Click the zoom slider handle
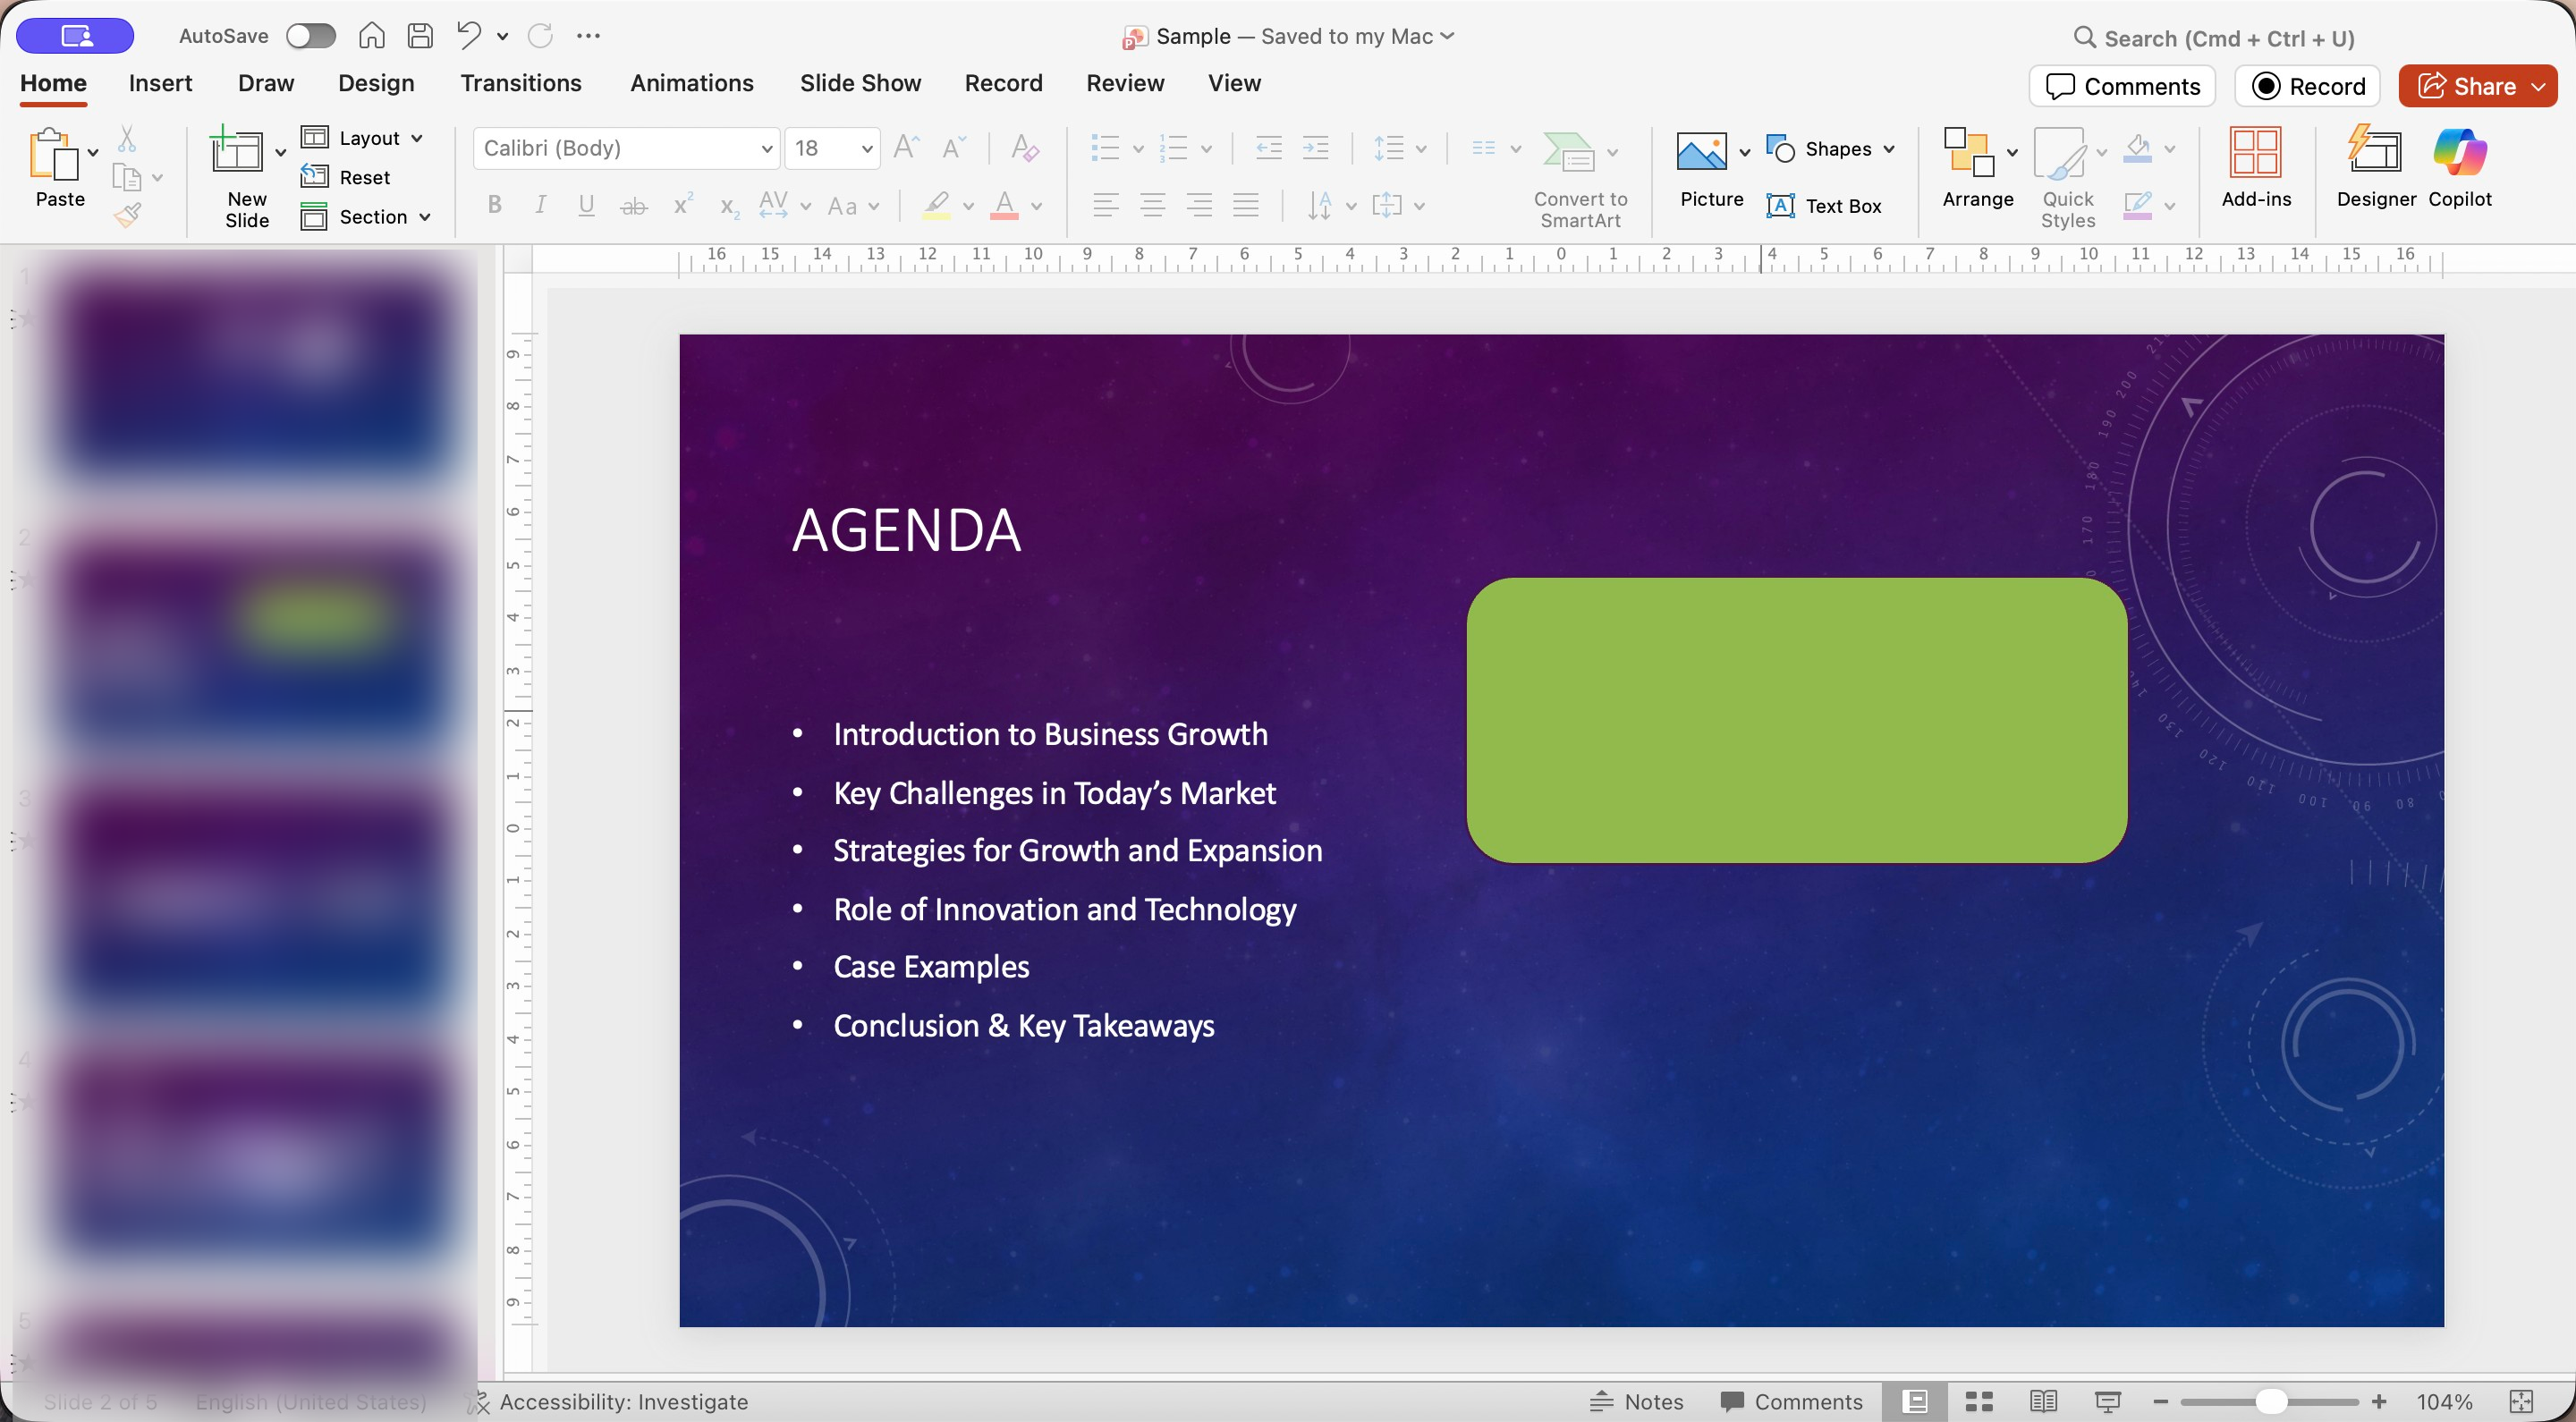 pos(2272,1401)
